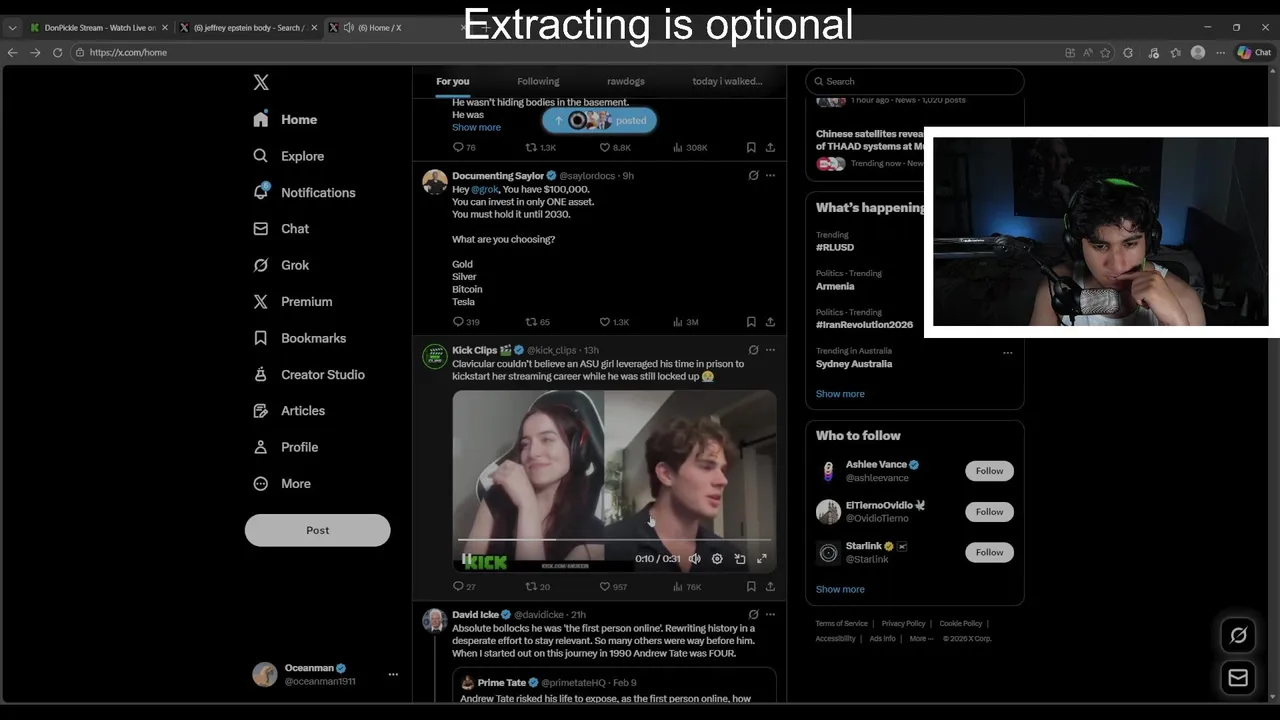Click the new posts 'posted' pill

pyautogui.click(x=600, y=120)
